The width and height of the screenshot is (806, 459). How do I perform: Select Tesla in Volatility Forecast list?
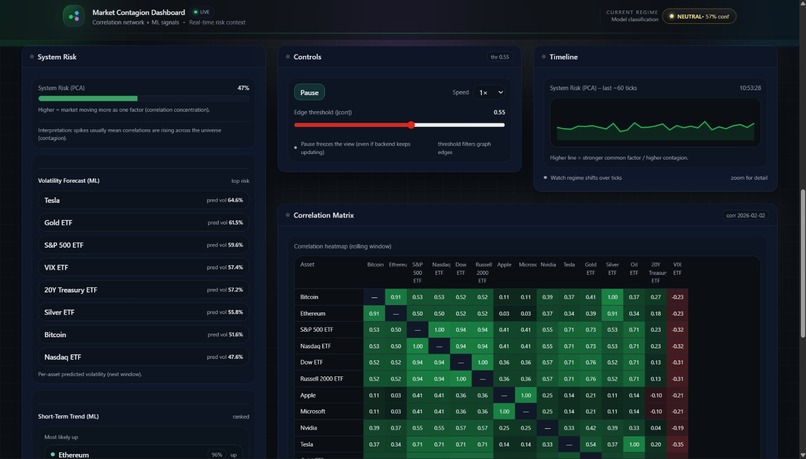(143, 200)
